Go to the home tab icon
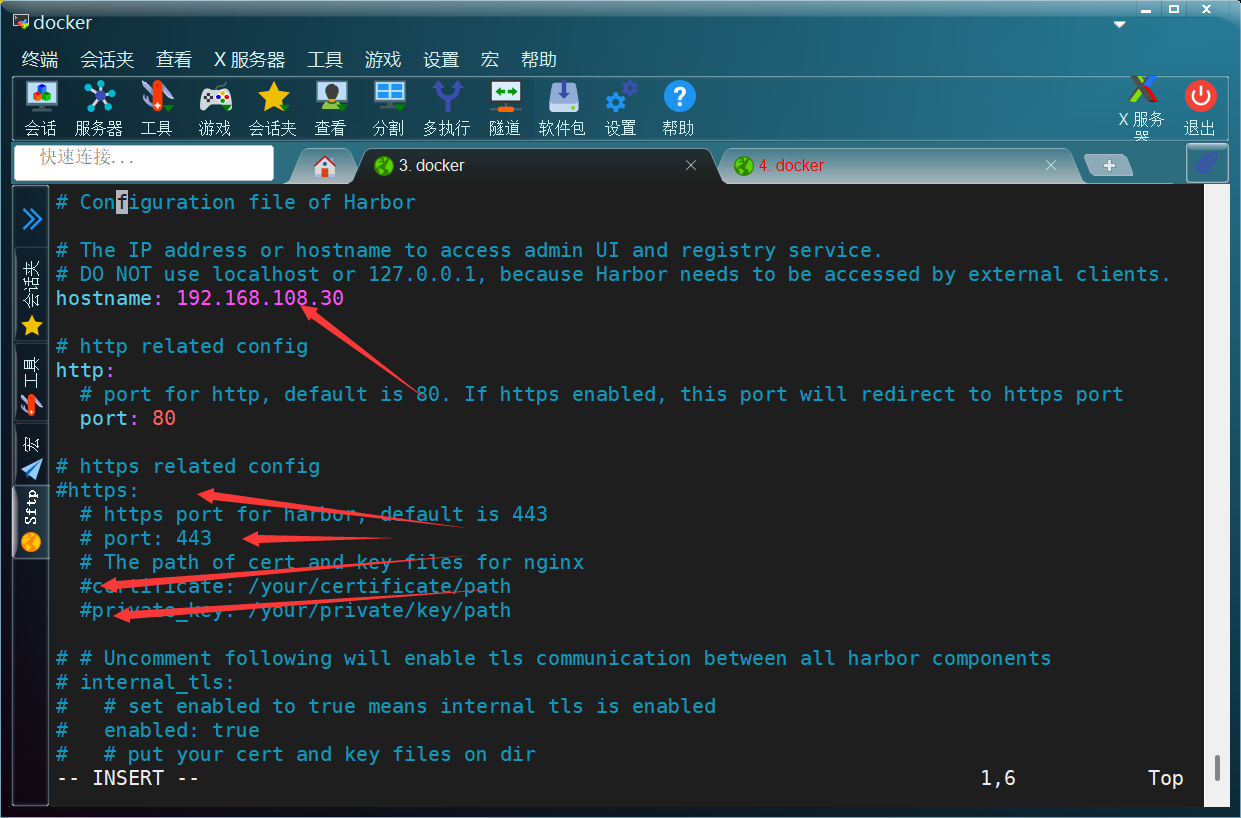Viewport: 1241px width, 818px height. [324, 166]
